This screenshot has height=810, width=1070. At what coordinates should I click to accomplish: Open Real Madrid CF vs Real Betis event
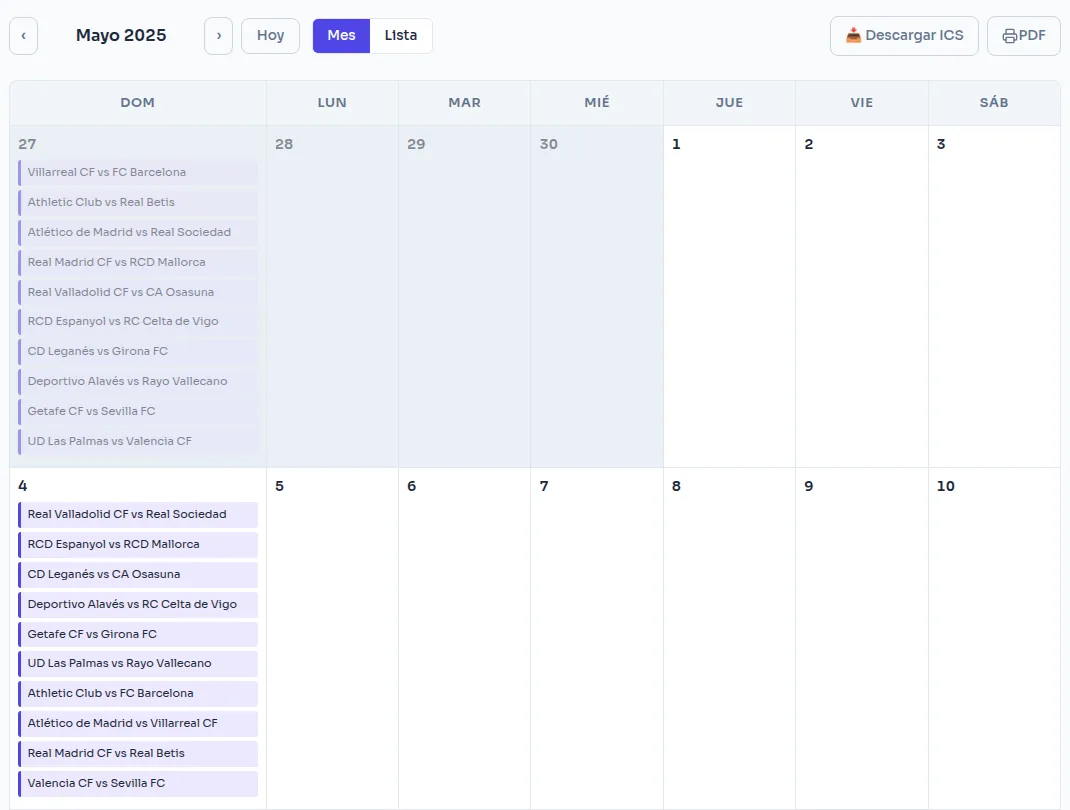pos(138,753)
